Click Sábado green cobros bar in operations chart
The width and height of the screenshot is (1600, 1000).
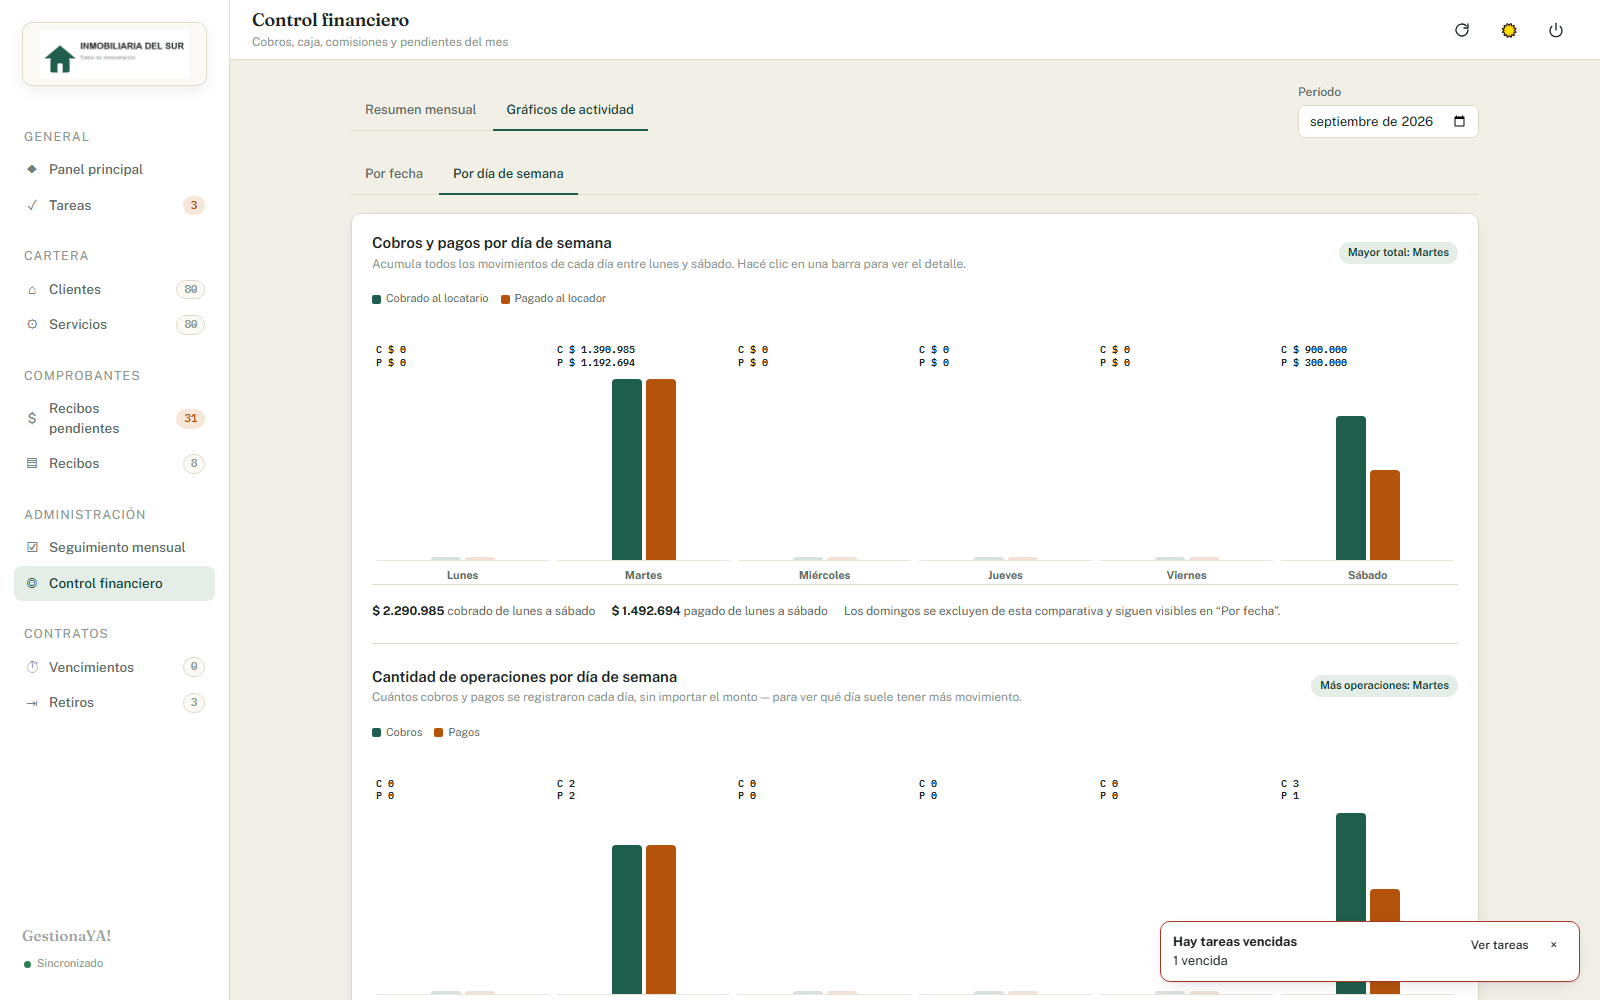pyautogui.click(x=1351, y=867)
